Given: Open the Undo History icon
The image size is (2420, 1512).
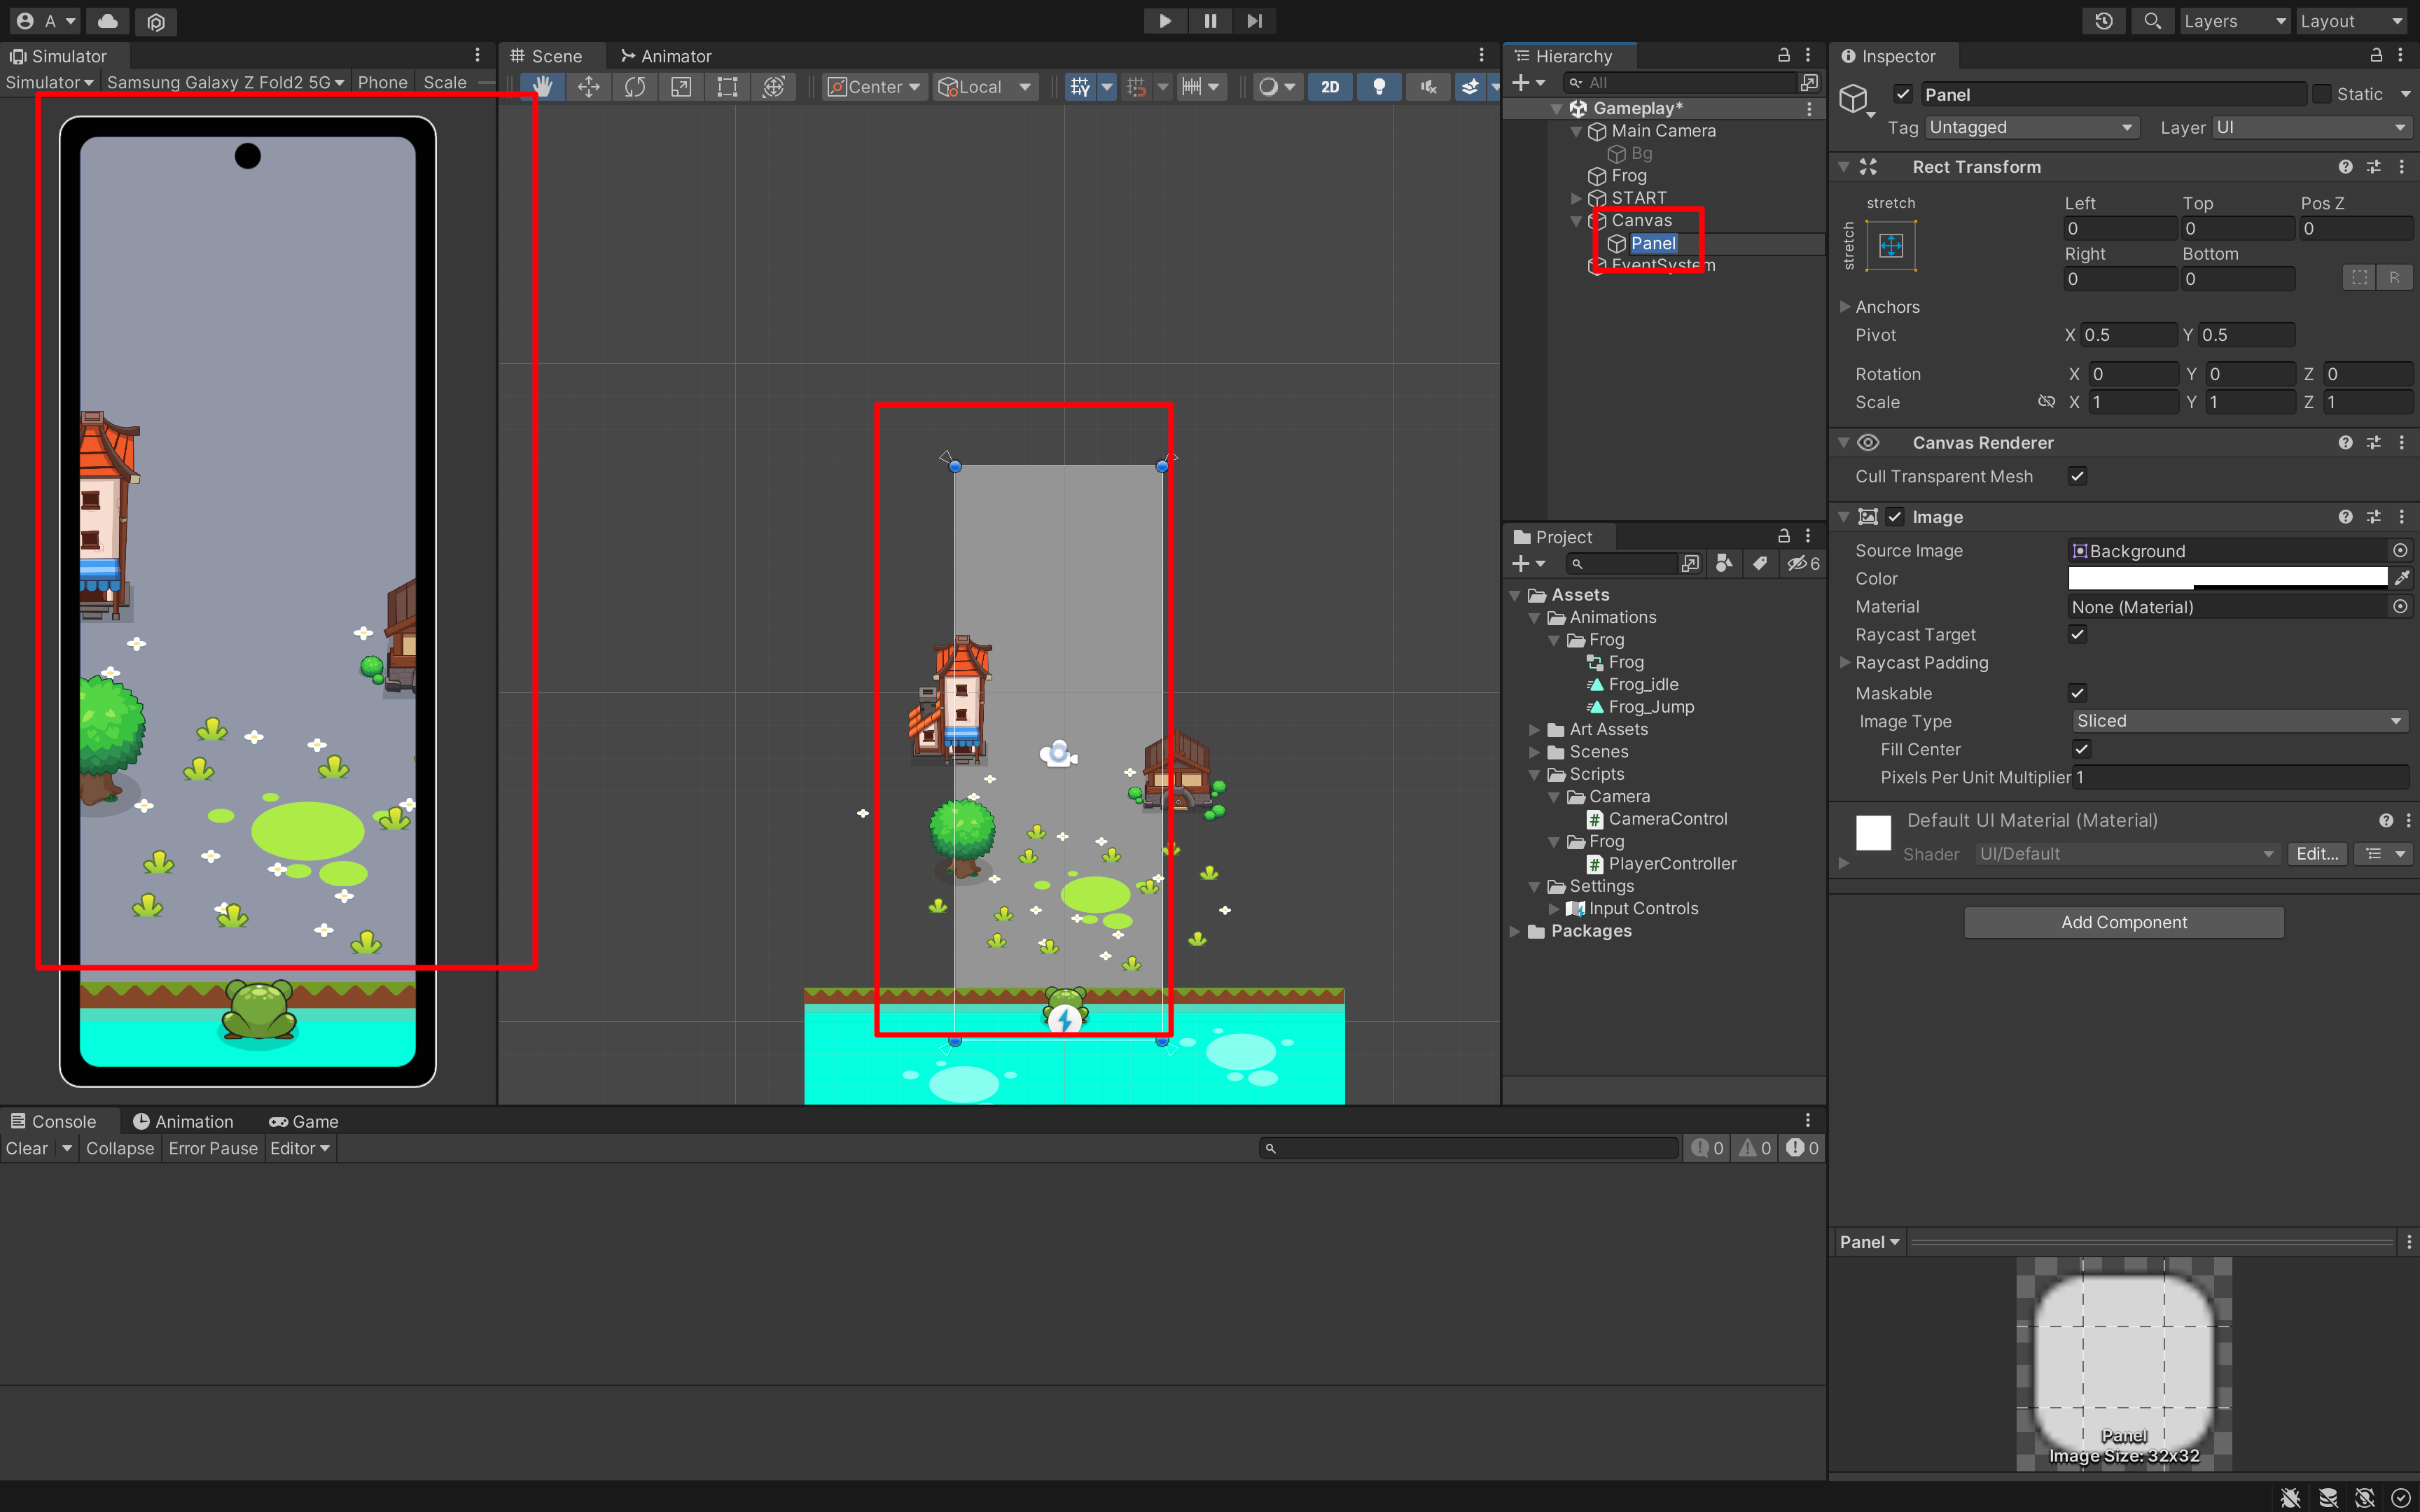Looking at the screenshot, I should [2104, 21].
